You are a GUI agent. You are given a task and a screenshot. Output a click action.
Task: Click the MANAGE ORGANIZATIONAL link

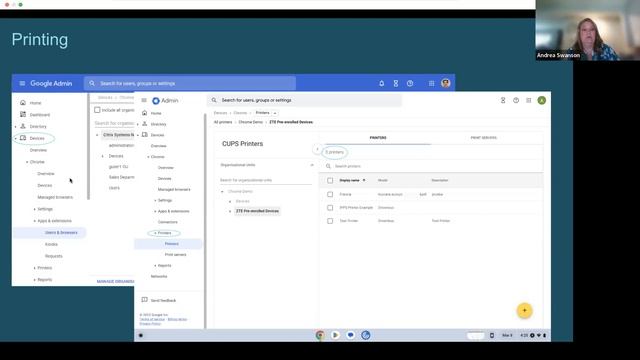(x=116, y=282)
